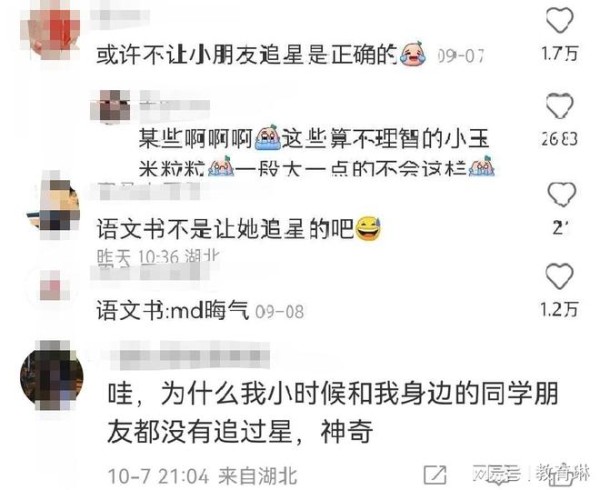Select comment 语文书:md晦气
The image size is (600, 490).
pyautogui.click(x=173, y=311)
